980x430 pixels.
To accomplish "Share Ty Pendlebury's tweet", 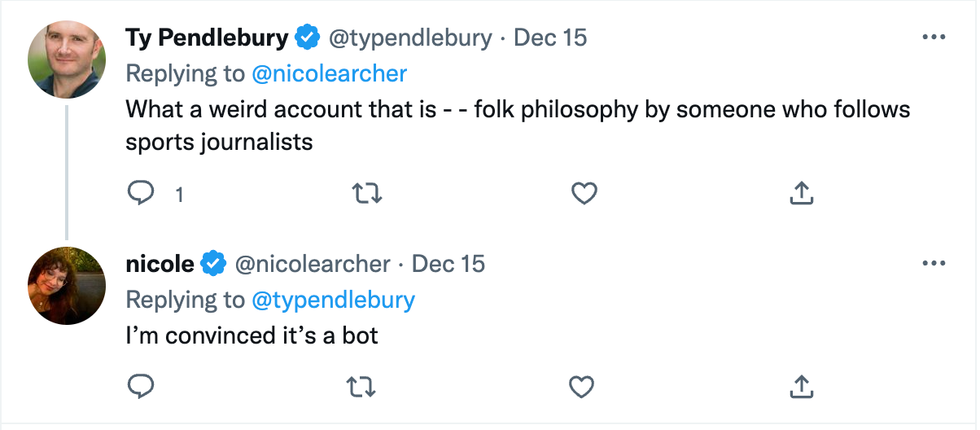I will 801,195.
